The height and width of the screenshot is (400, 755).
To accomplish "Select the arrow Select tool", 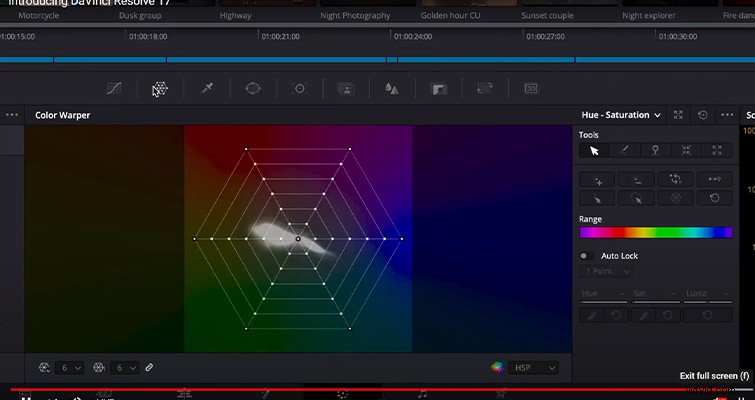I will pos(594,151).
